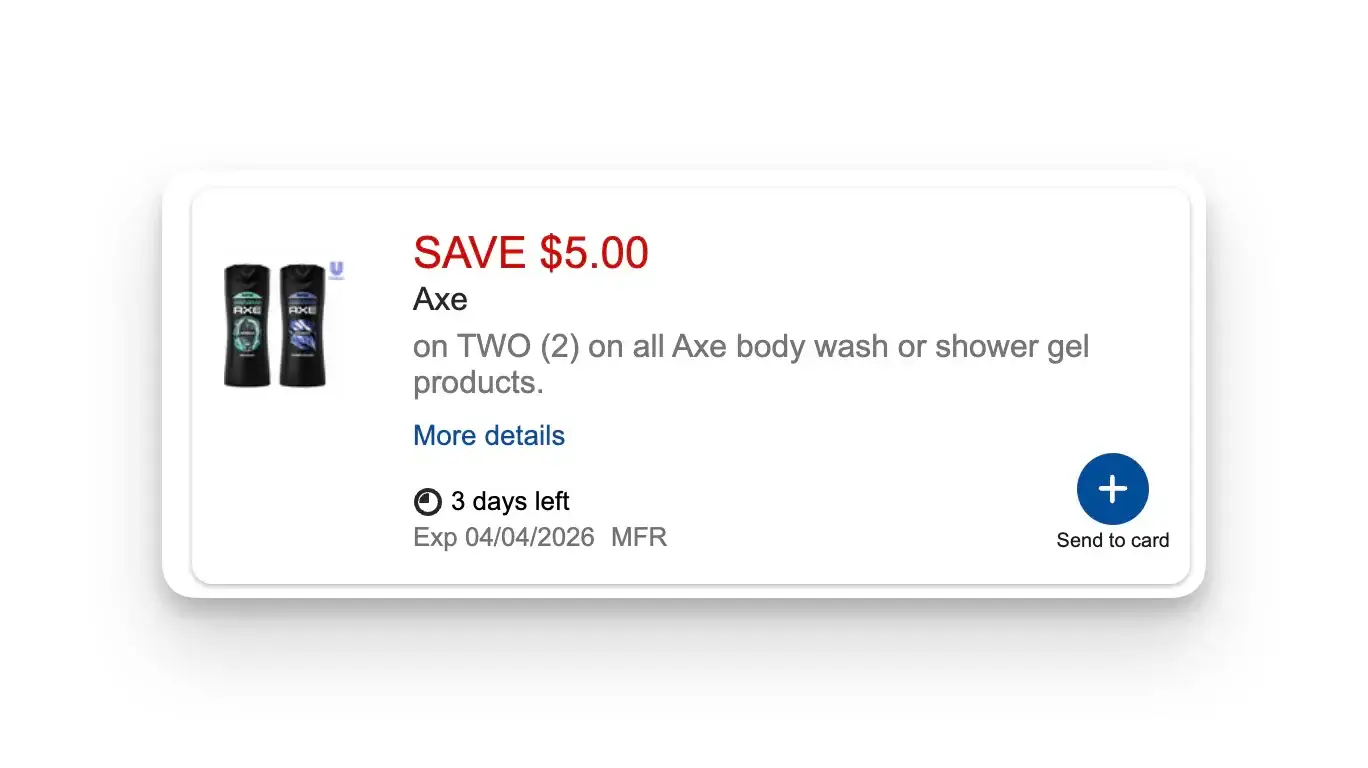Open the More details link
Image resolution: width=1368 pixels, height=768 pixels.
coord(489,436)
